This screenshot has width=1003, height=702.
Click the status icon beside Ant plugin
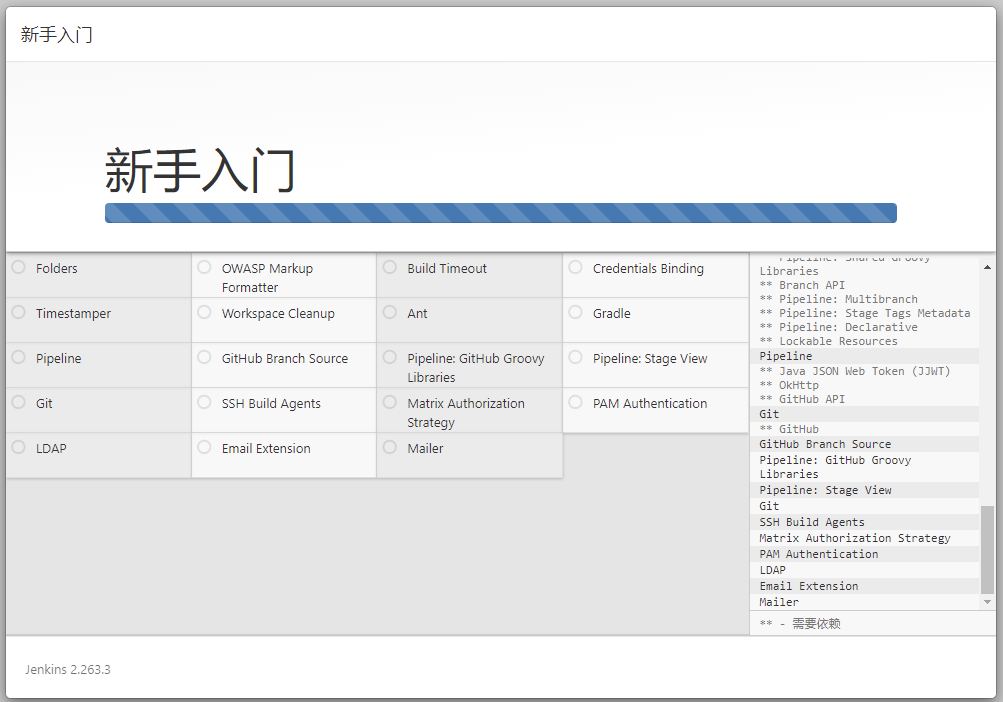click(x=389, y=312)
